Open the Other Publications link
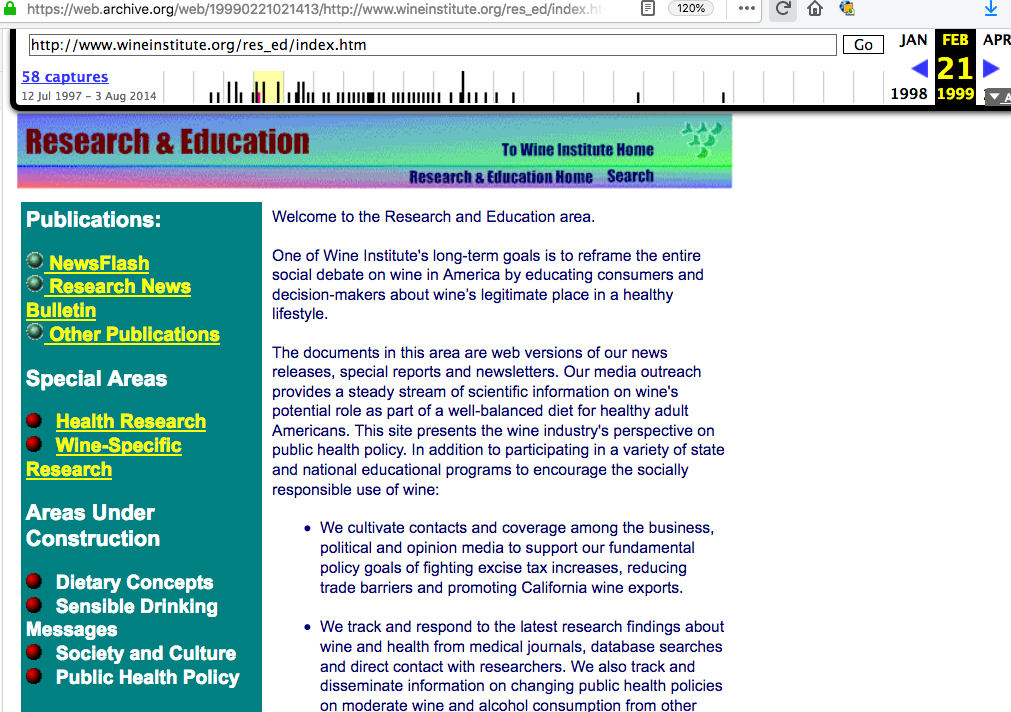Screen dimensions: 1011x712 pos(134,334)
